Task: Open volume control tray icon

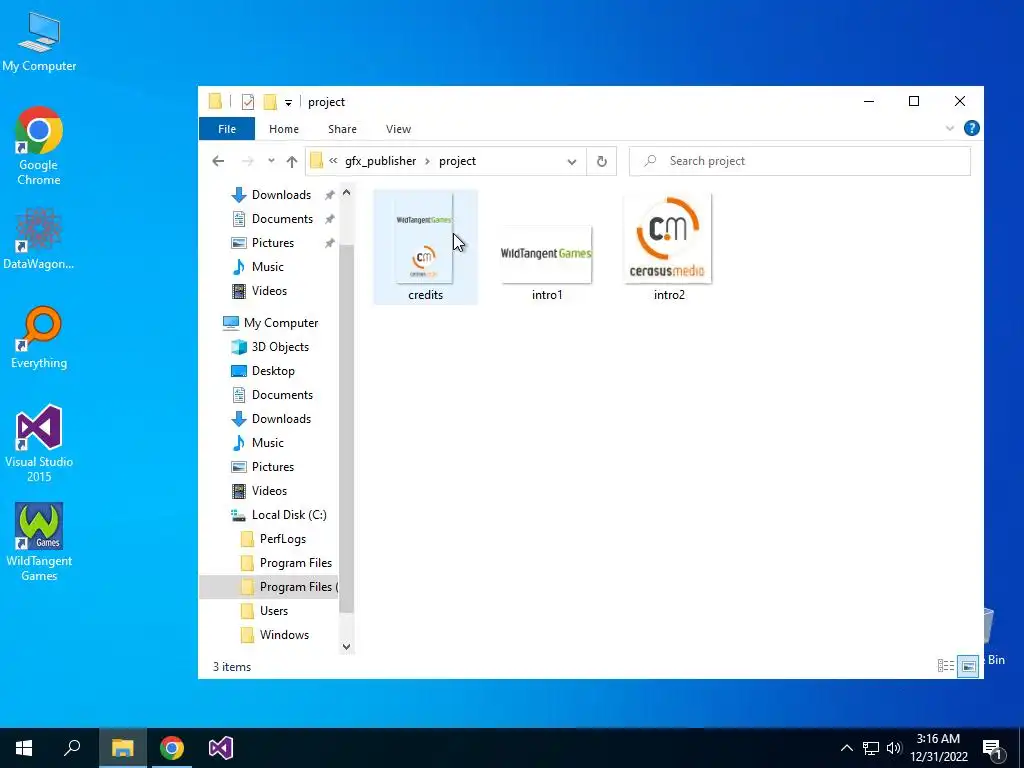Action: (x=894, y=748)
